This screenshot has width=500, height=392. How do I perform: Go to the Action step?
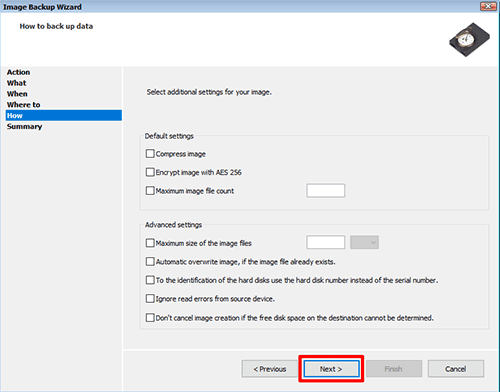(x=19, y=72)
